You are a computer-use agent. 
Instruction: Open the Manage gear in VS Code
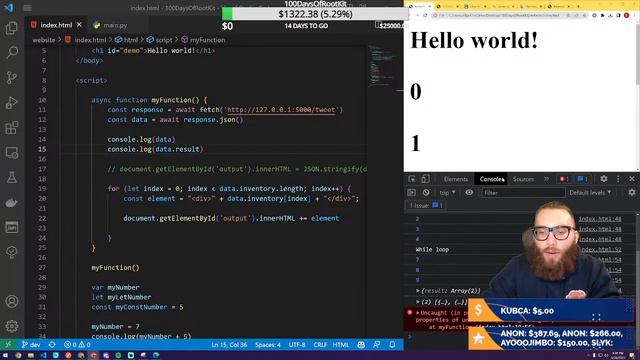pos(12,326)
